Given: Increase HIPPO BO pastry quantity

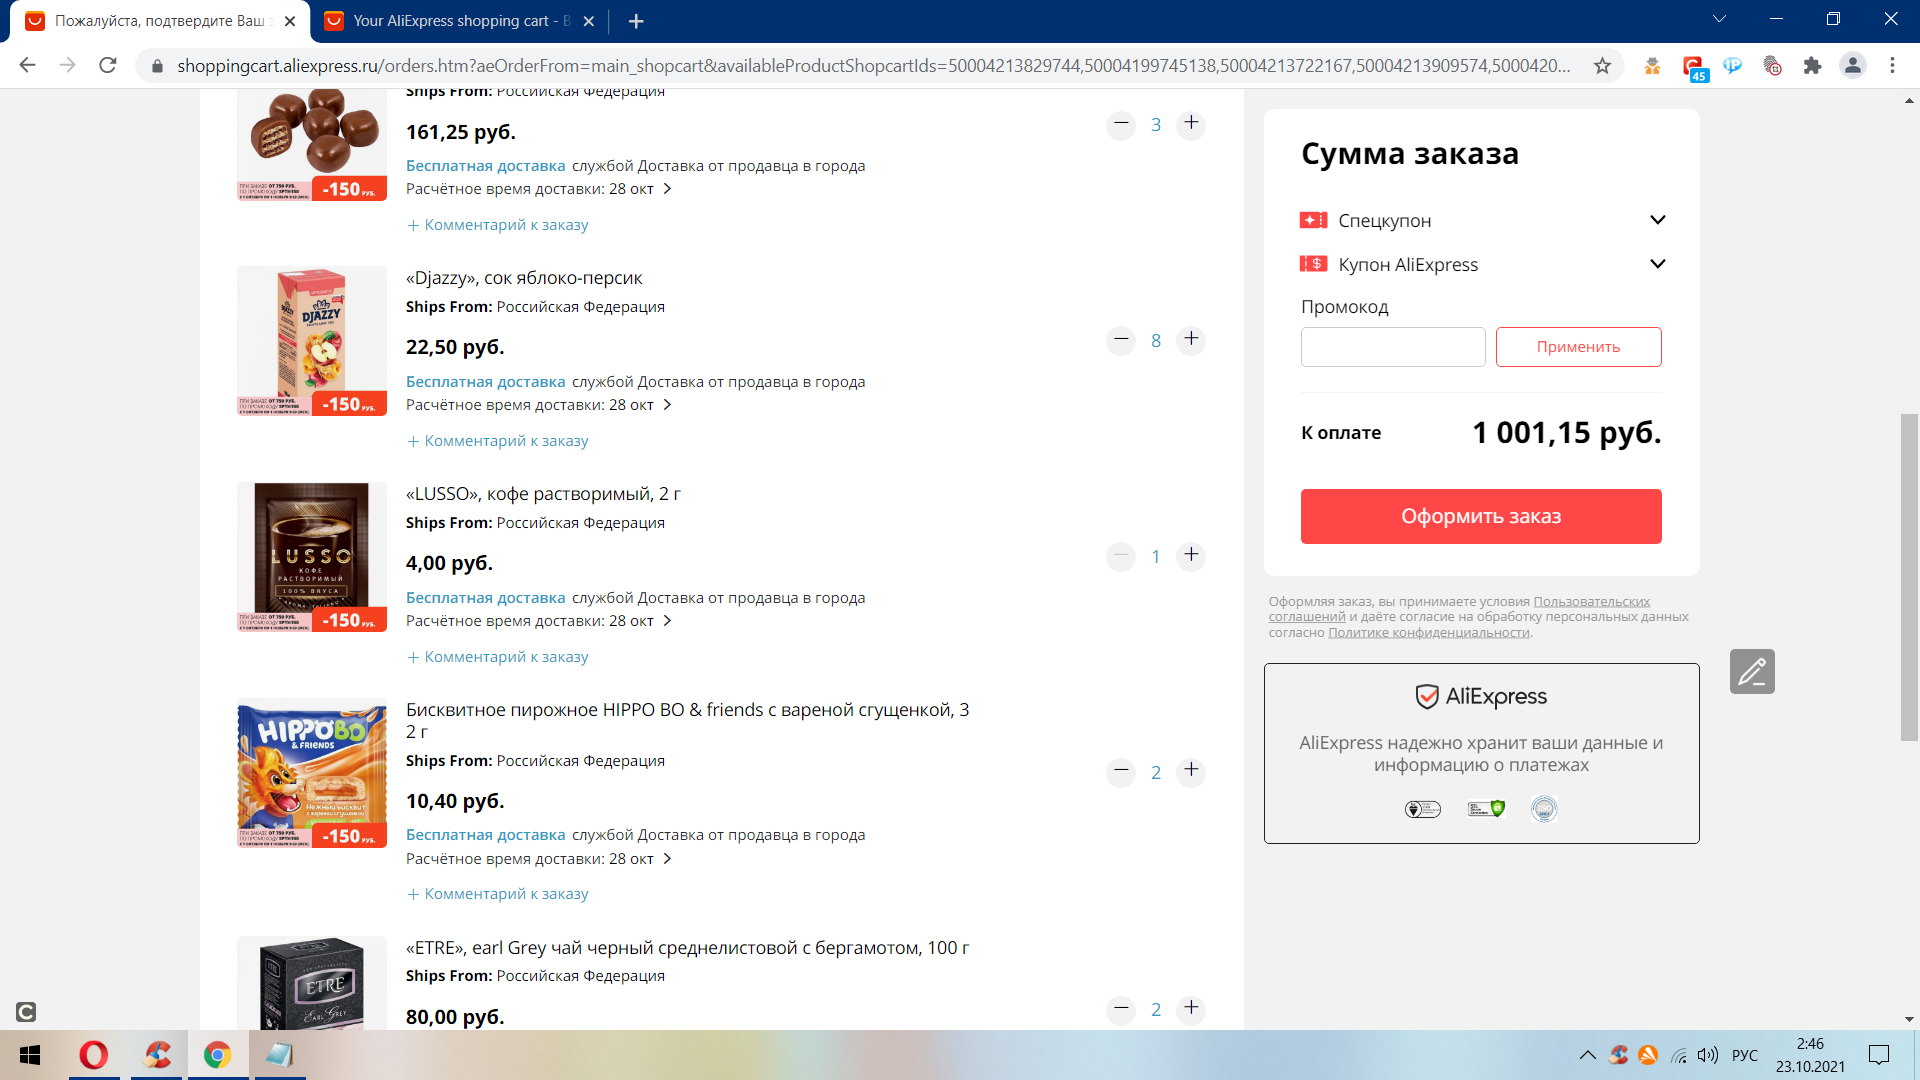Looking at the screenshot, I should [1191, 772].
